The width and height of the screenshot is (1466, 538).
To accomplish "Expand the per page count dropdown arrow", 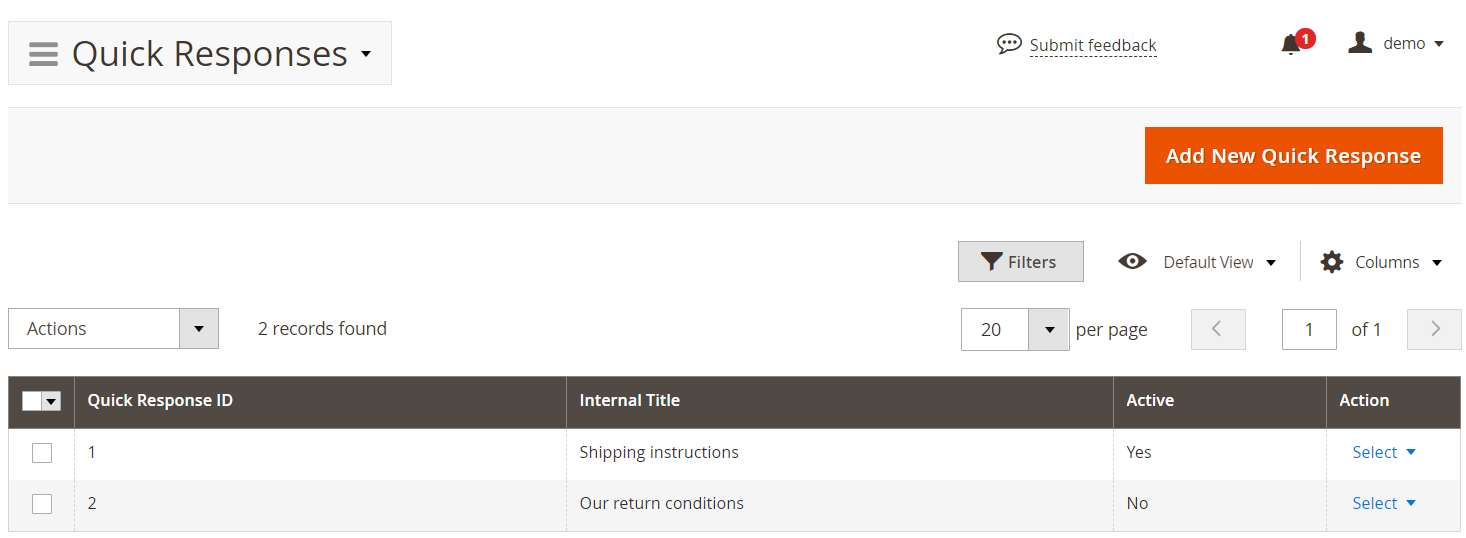I will 1049,329.
